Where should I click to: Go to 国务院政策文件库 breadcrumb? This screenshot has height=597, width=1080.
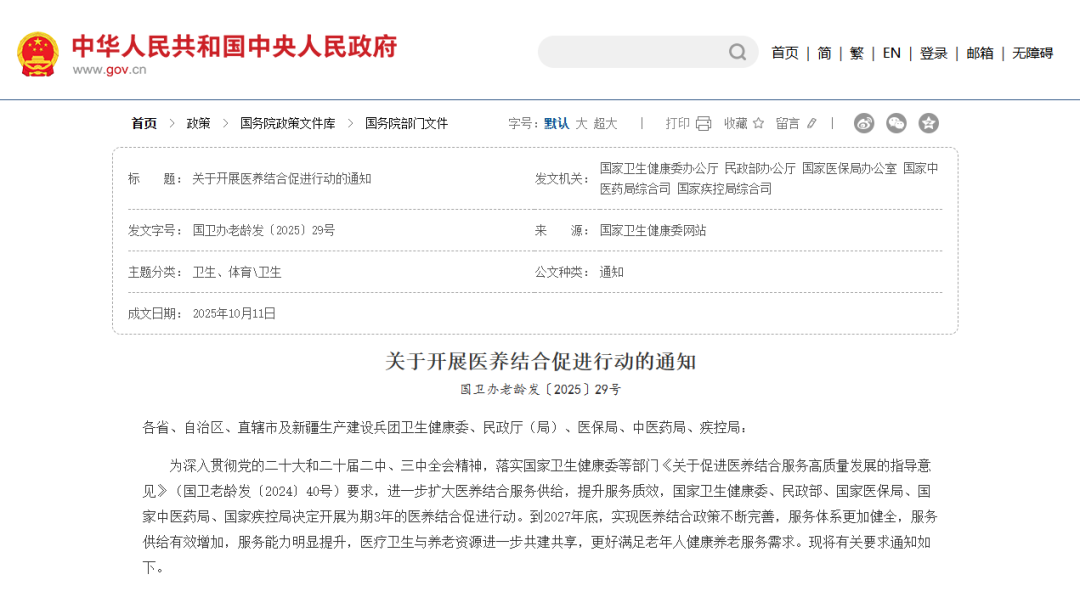[x=287, y=123]
